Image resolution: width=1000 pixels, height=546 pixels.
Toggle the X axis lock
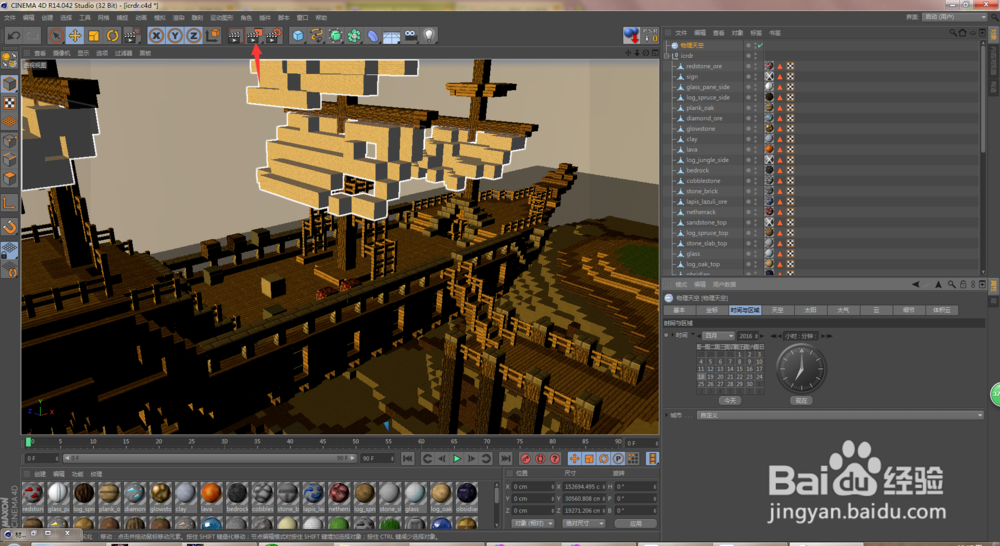pyautogui.click(x=156, y=36)
